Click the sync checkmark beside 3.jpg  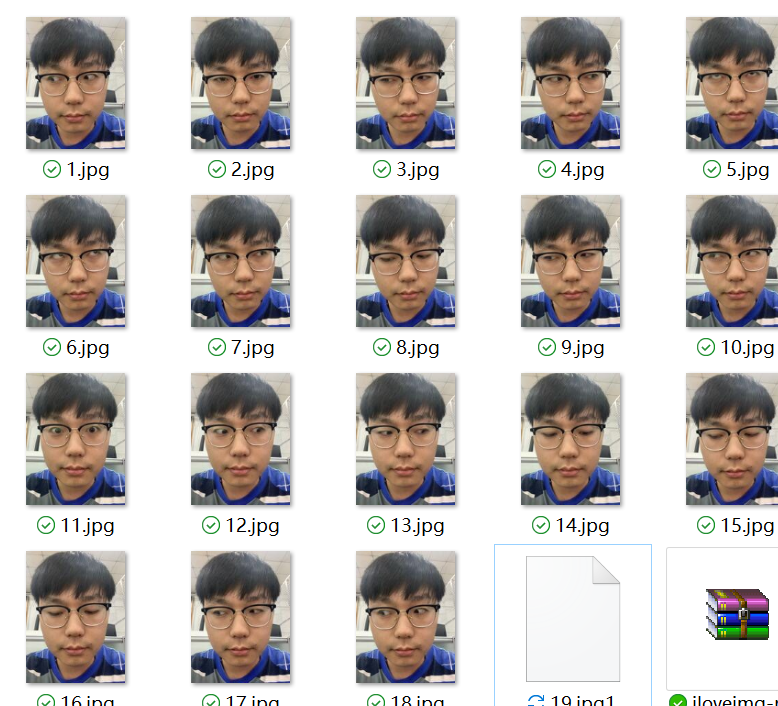[x=382, y=169]
